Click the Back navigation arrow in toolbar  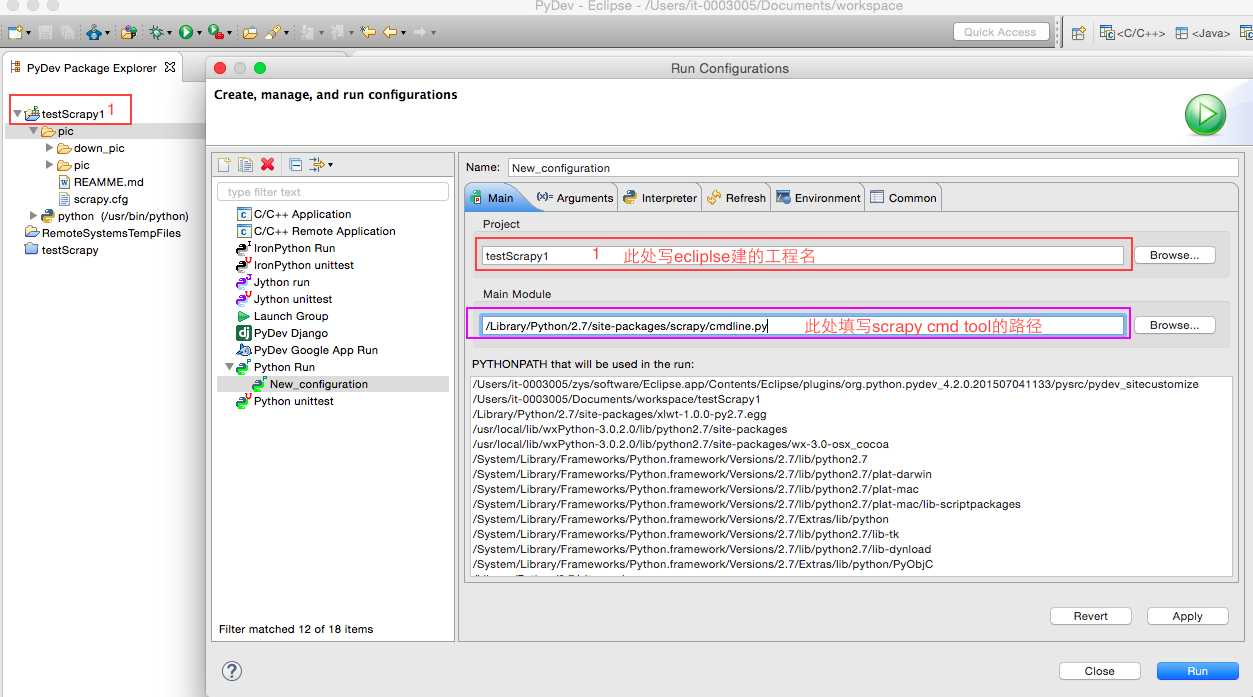390,32
